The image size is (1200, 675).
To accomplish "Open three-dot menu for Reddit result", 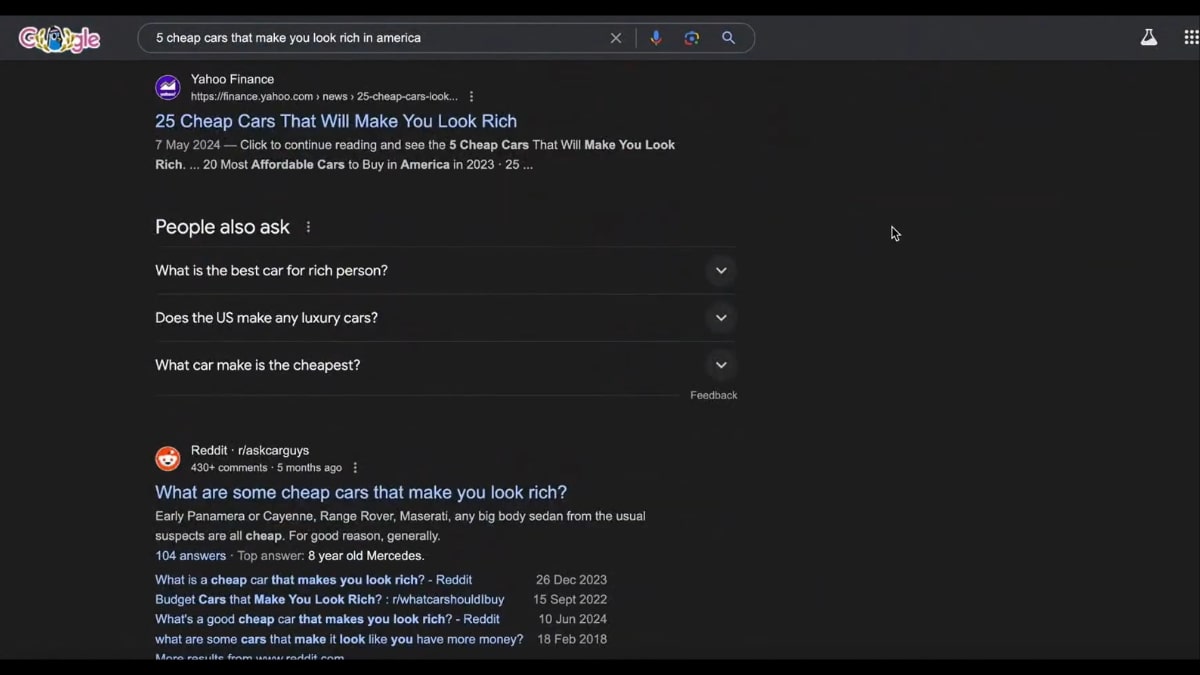I will point(355,468).
